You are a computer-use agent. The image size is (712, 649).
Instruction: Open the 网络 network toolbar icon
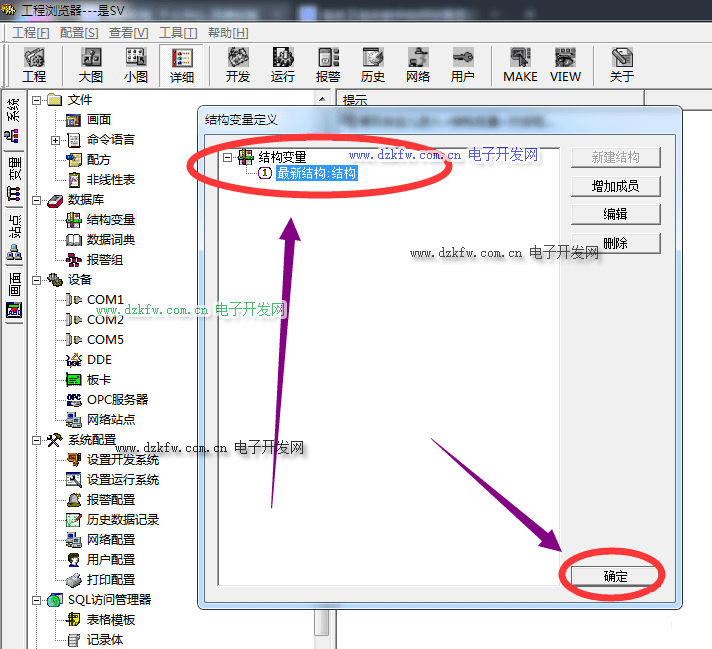pos(418,65)
